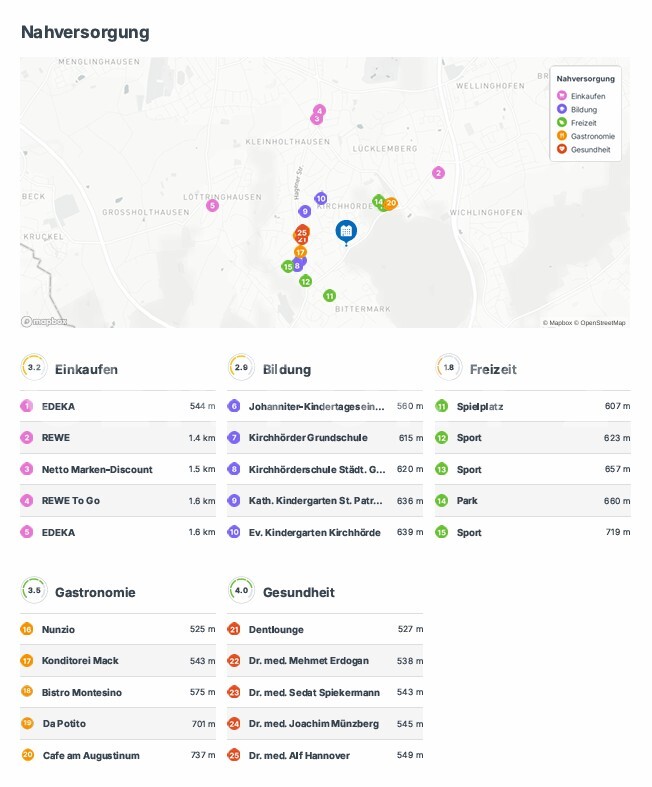Open the Gastronomie section heading

coord(95,592)
